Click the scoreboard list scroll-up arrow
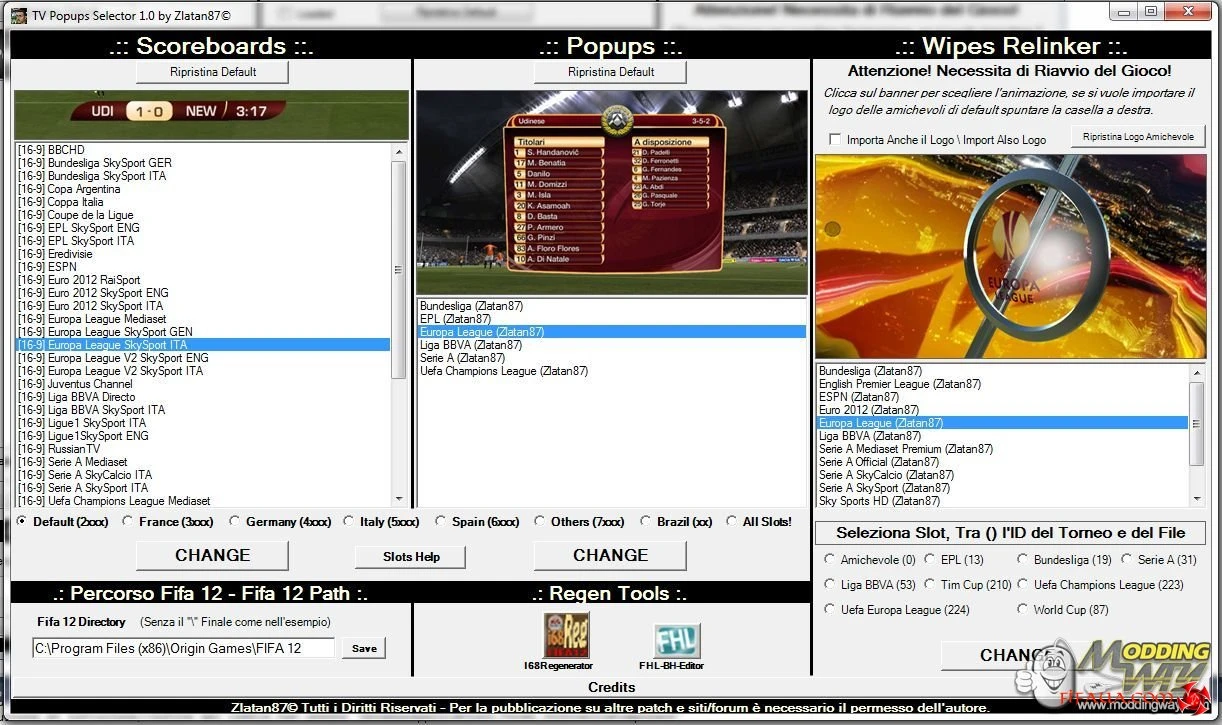This screenshot has height=725, width=1222. (x=399, y=151)
